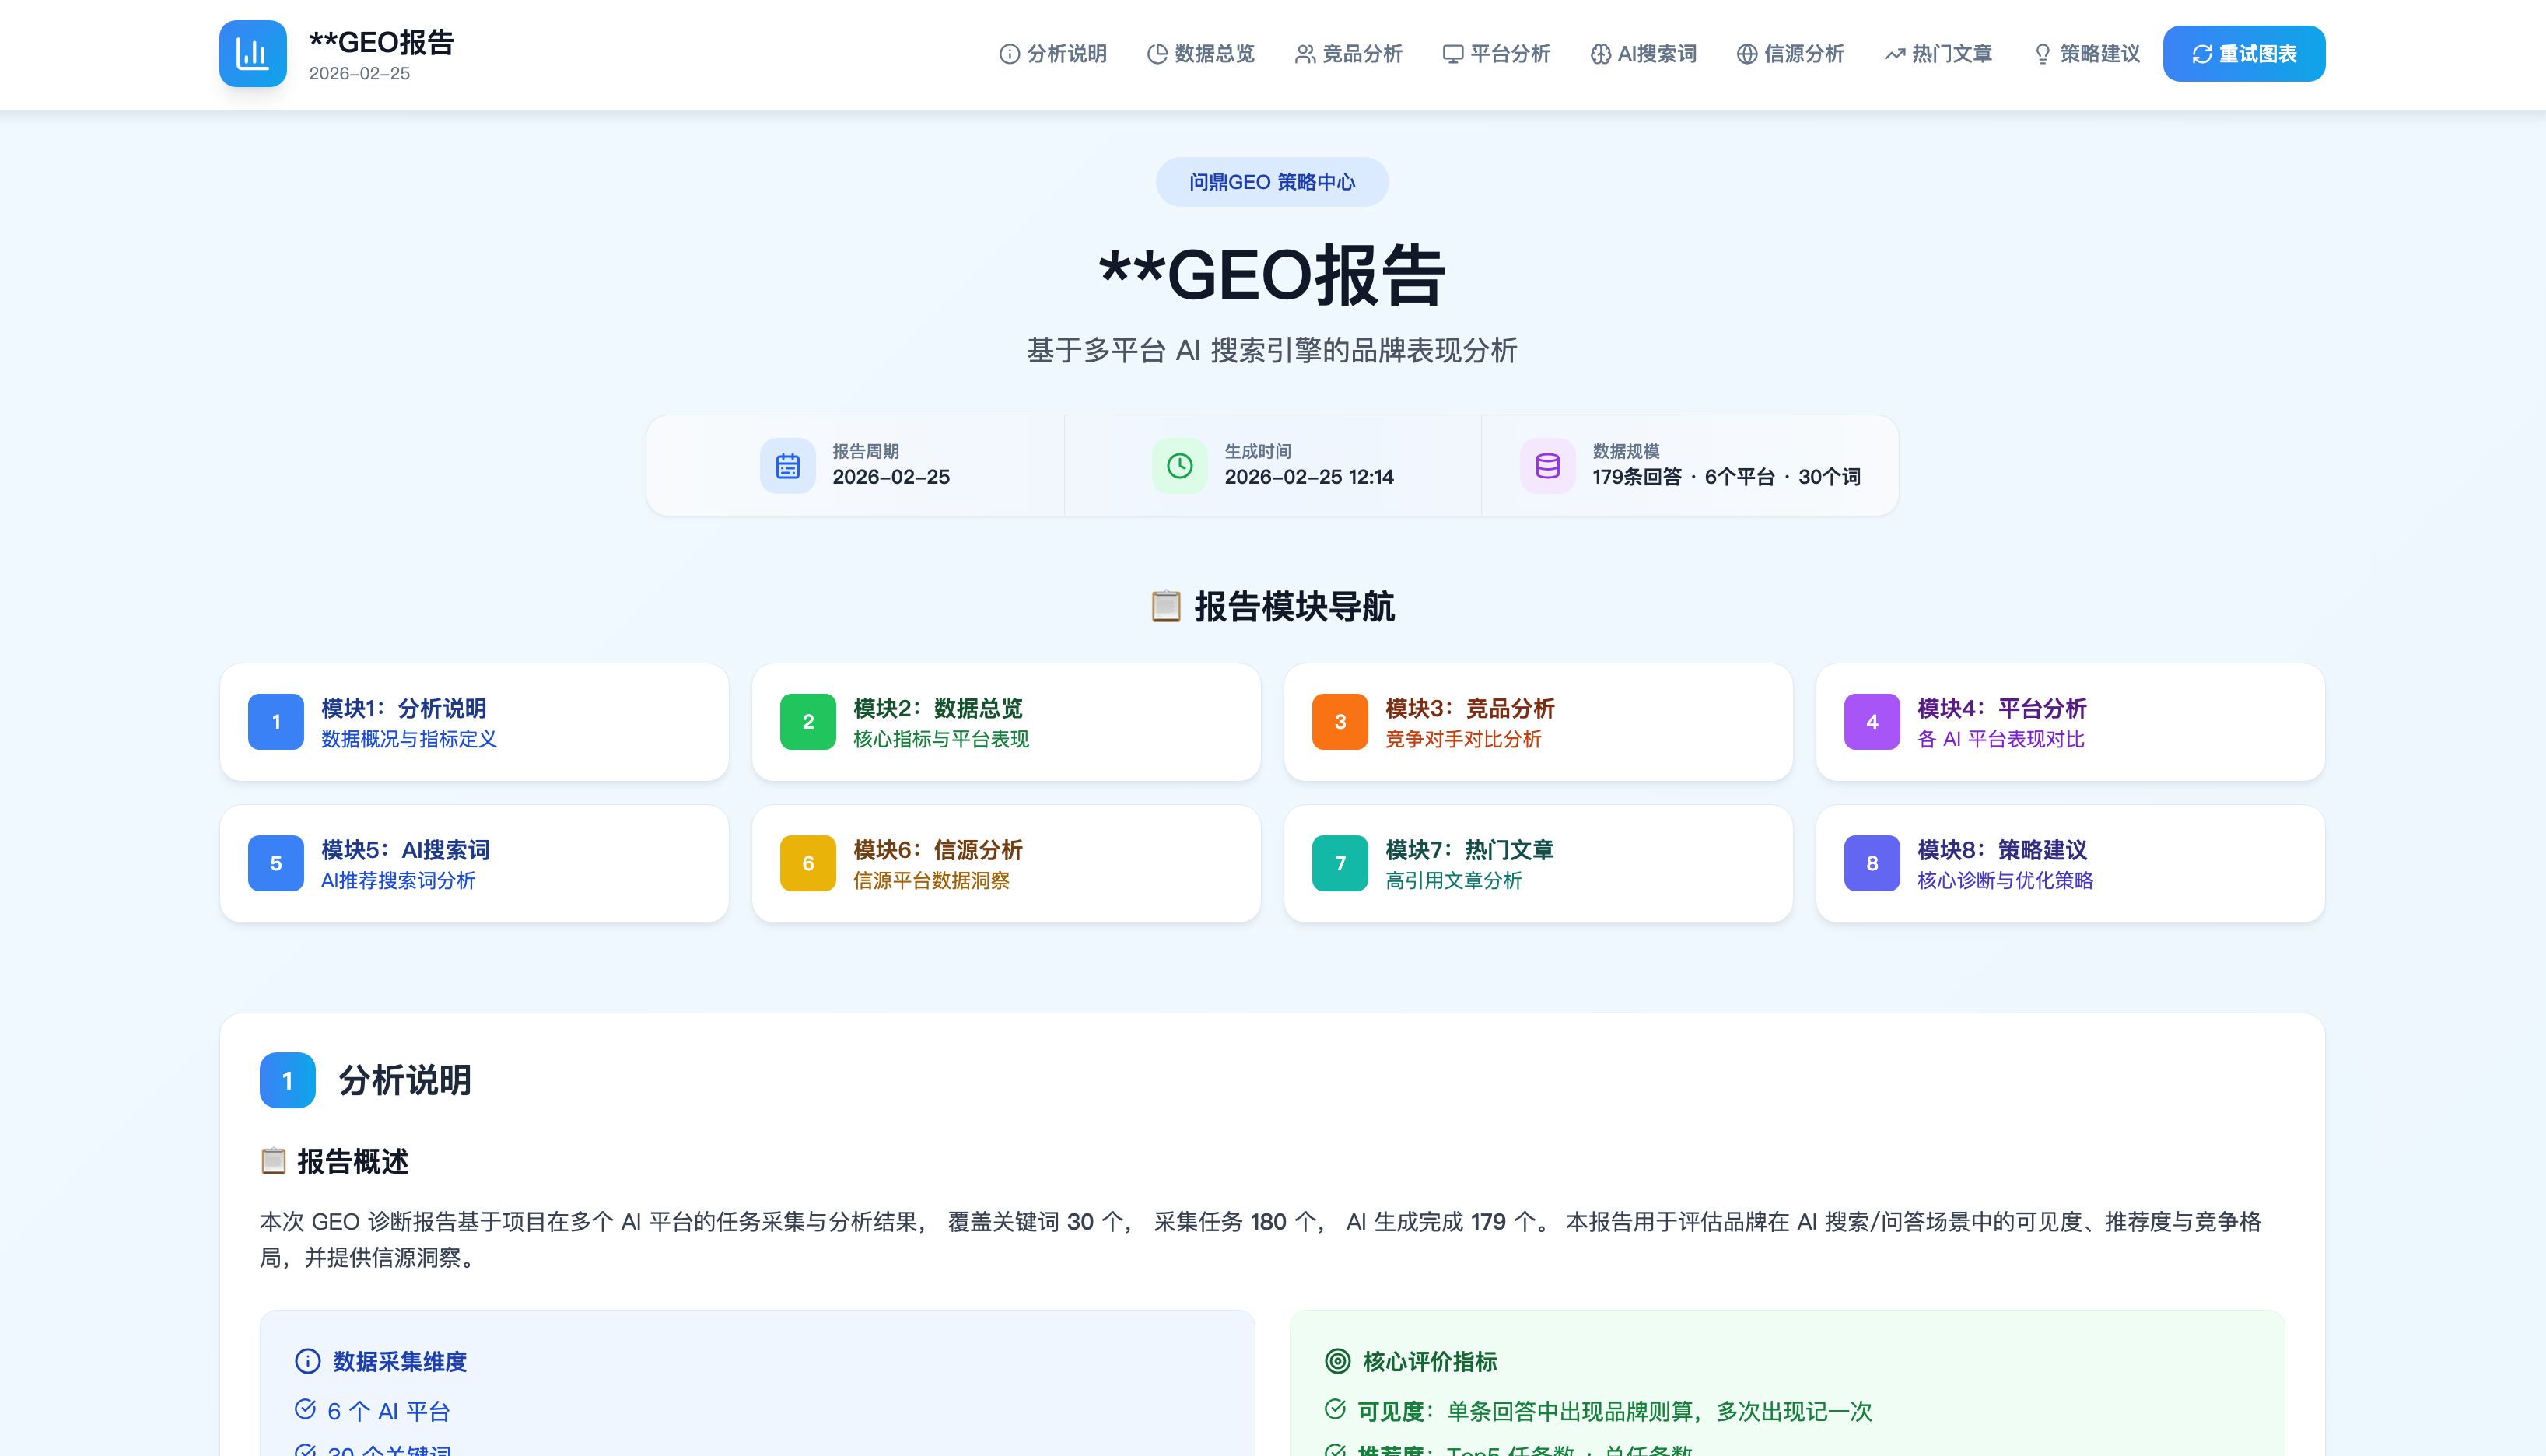Image resolution: width=2546 pixels, height=1456 pixels.
Task: Select the people icon for 竞品分析
Action: (1304, 54)
